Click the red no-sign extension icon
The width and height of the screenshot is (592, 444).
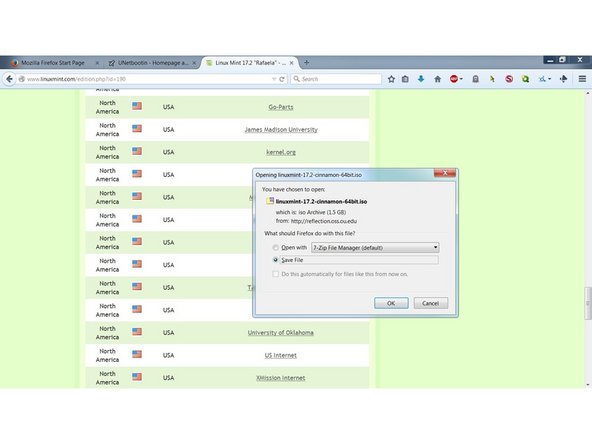coord(509,79)
